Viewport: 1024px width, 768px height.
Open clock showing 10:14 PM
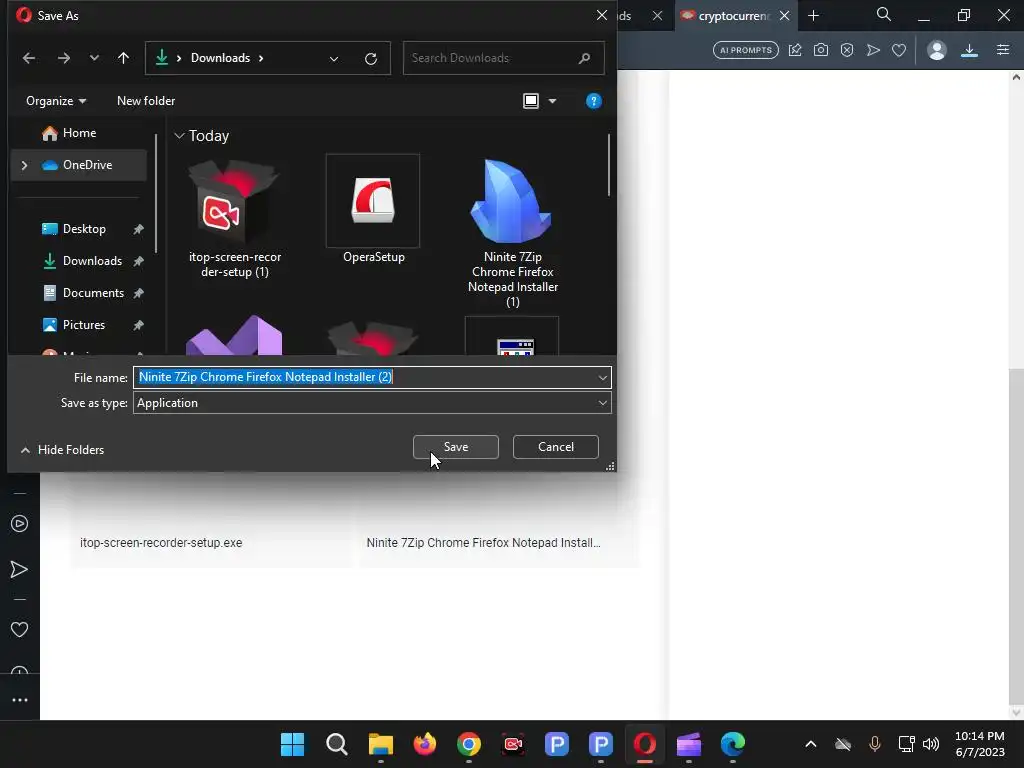[x=980, y=744]
